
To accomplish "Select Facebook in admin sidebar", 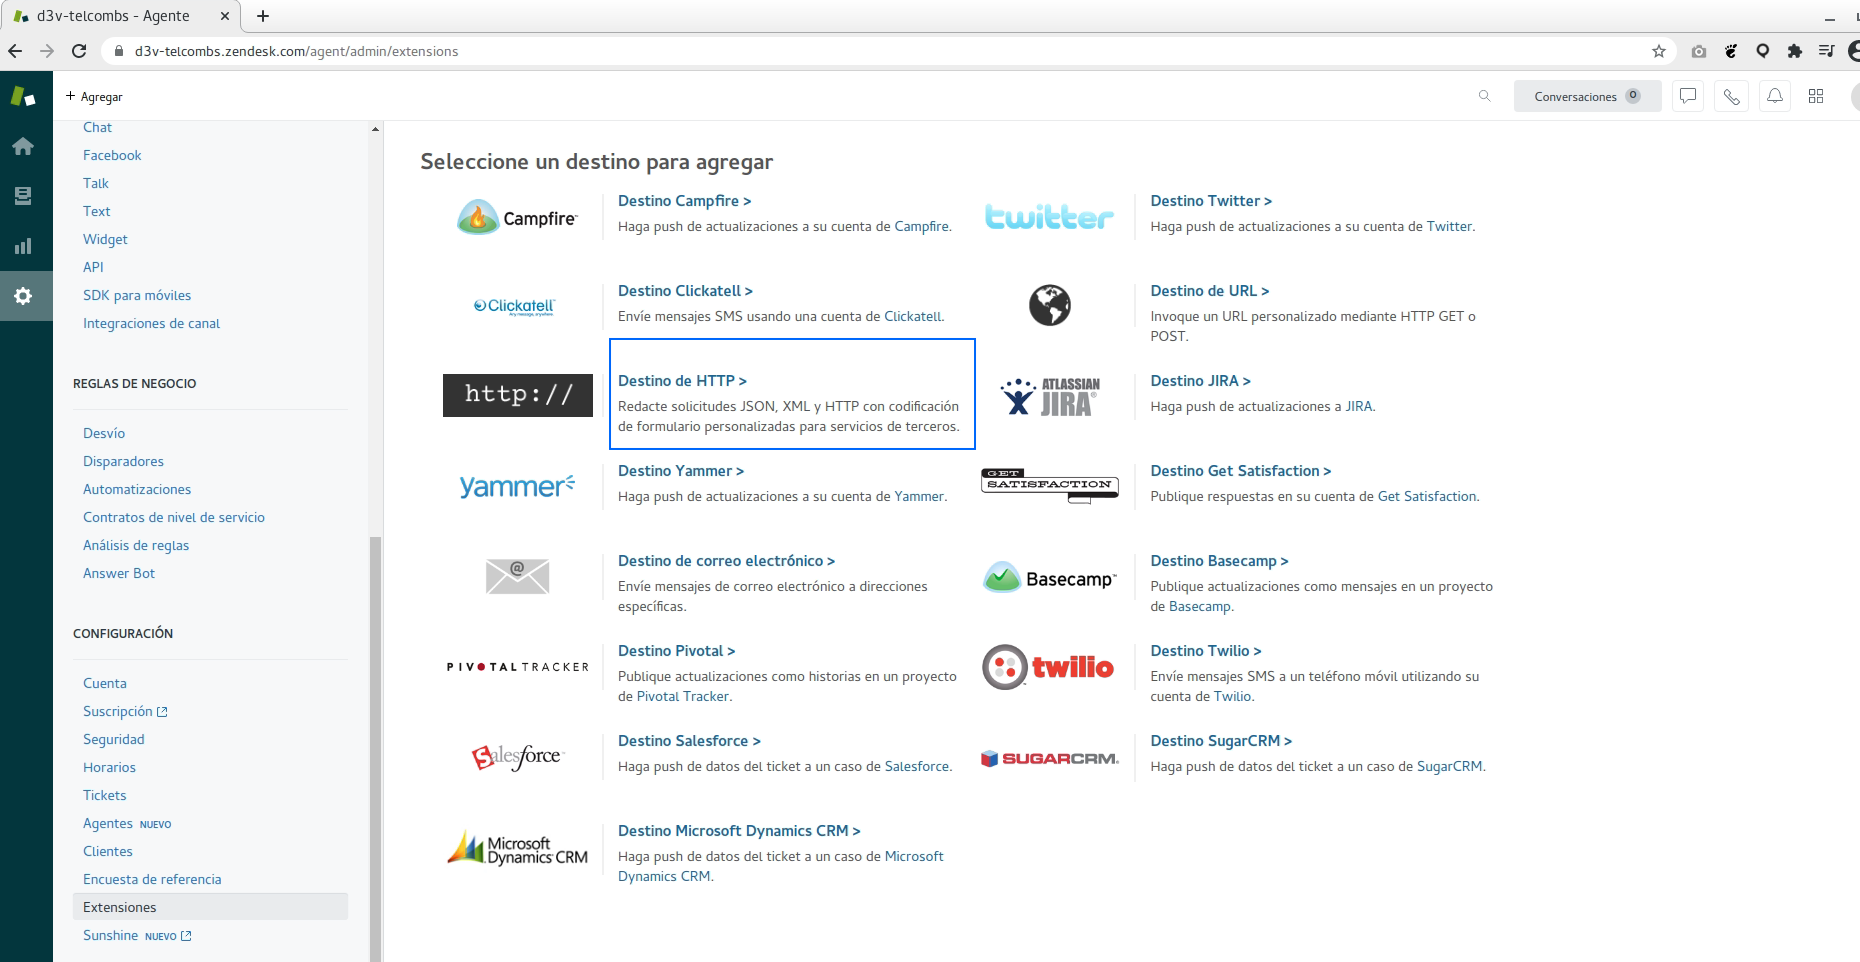I will pos(112,155).
